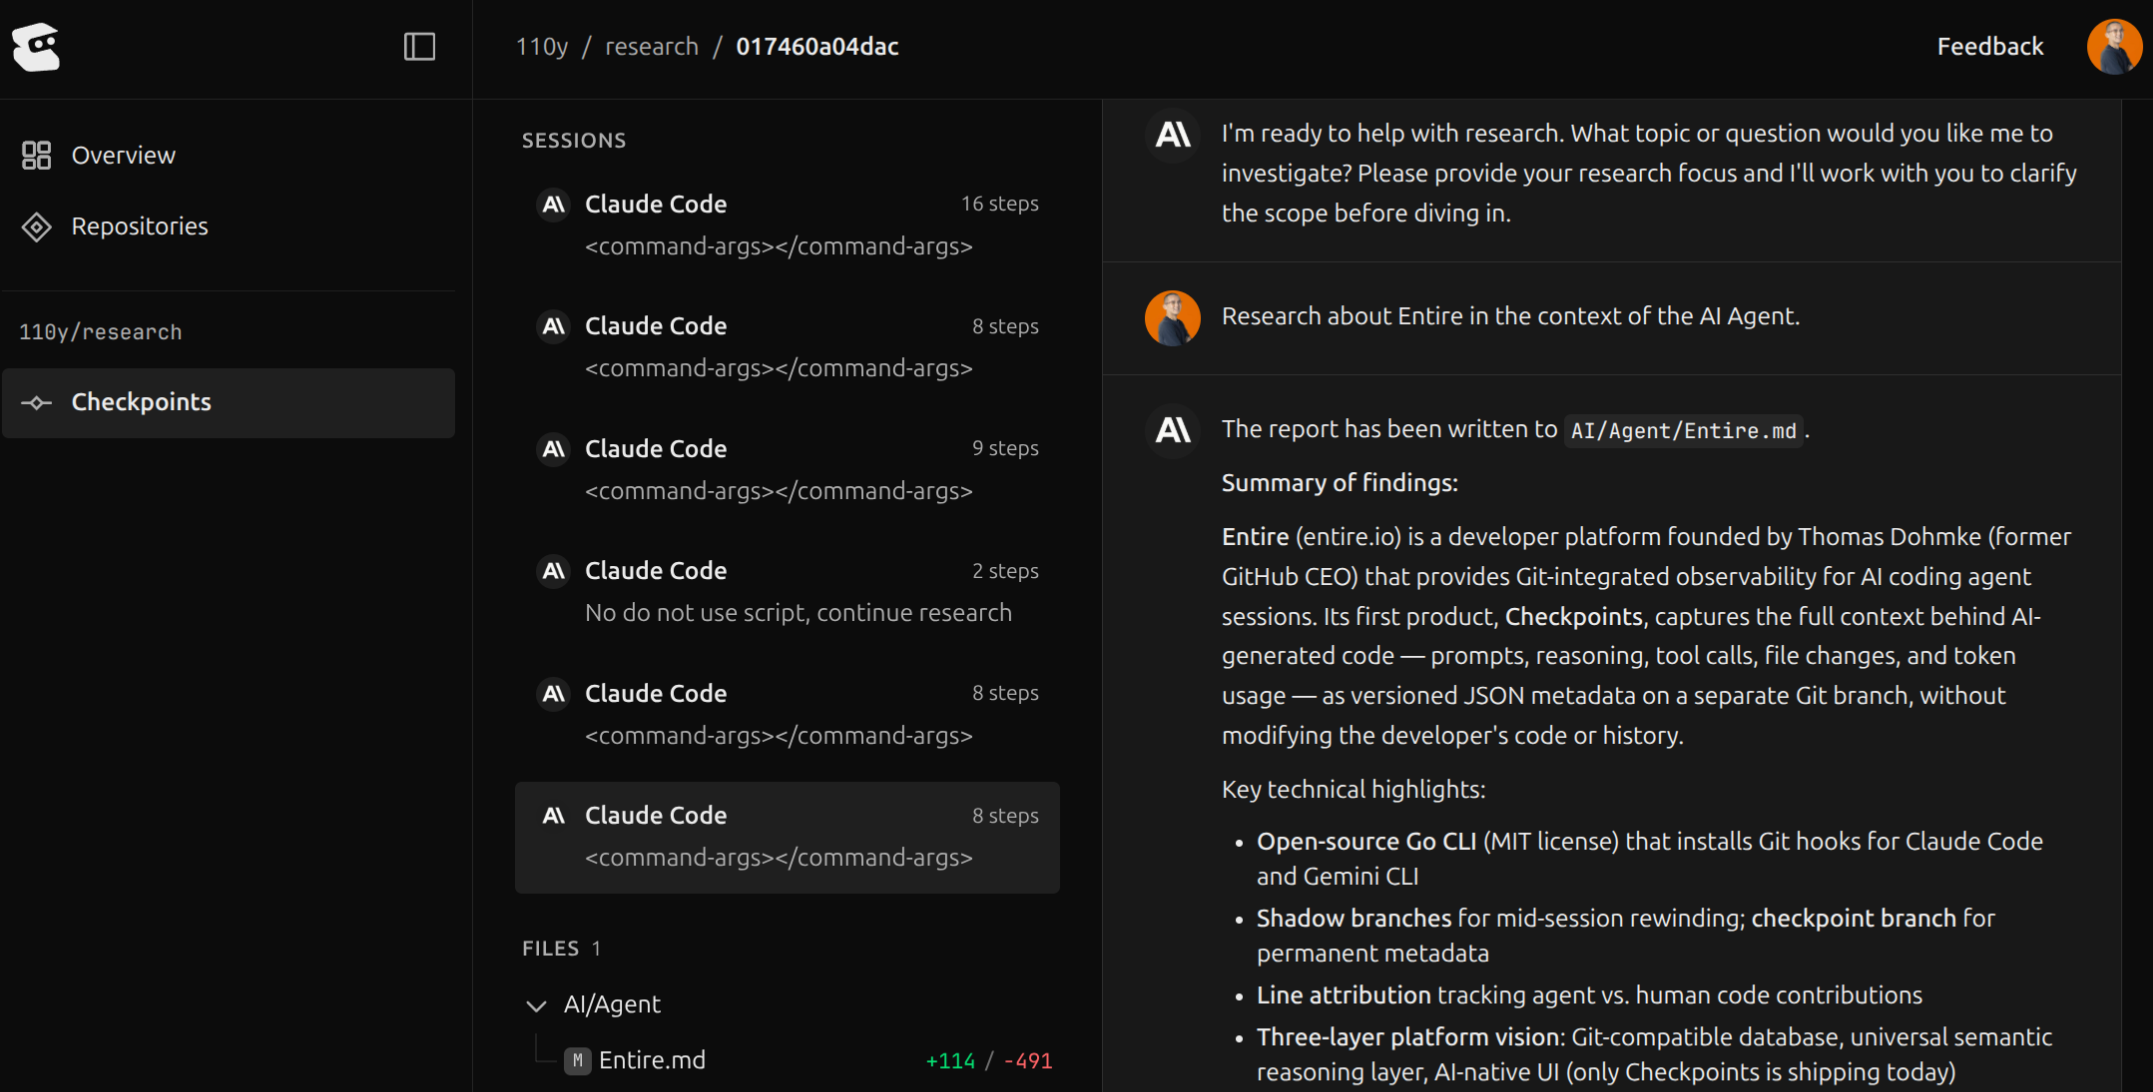This screenshot has height=1092, width=2153.
Task: Click the bold 'Line attribution' bullet text
Action: (1343, 996)
